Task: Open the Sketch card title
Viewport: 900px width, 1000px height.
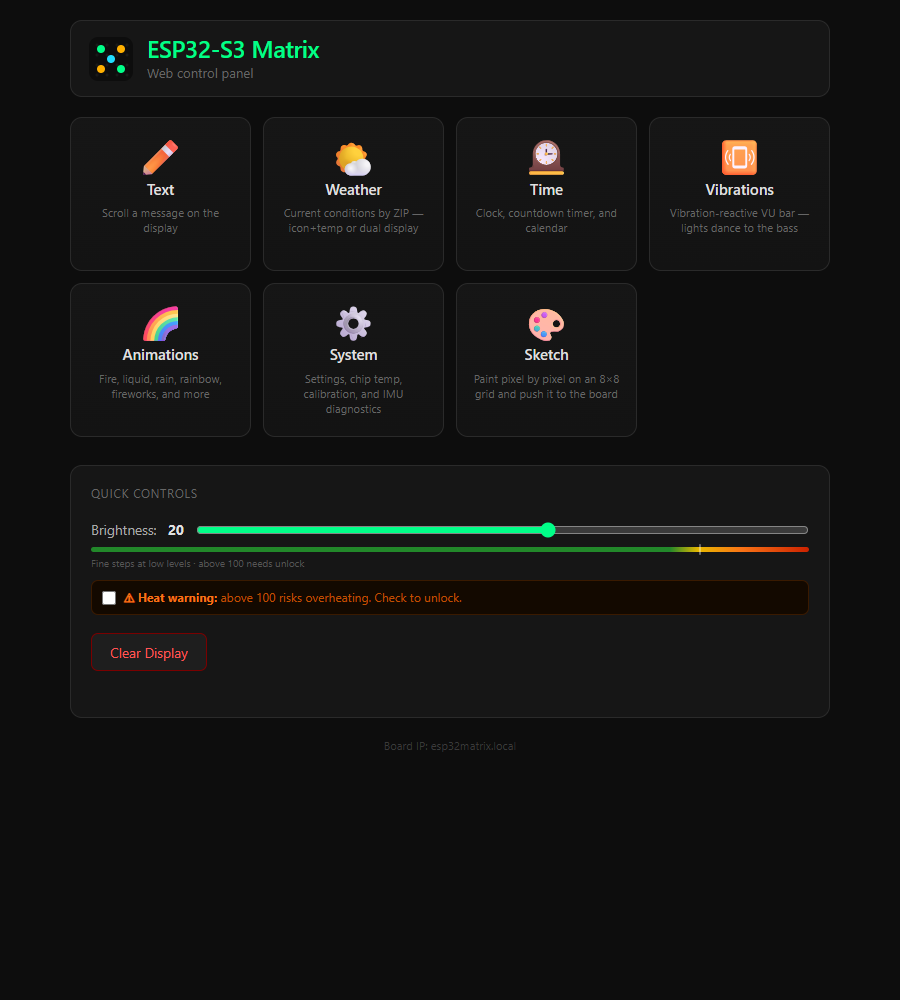Action: (x=547, y=355)
